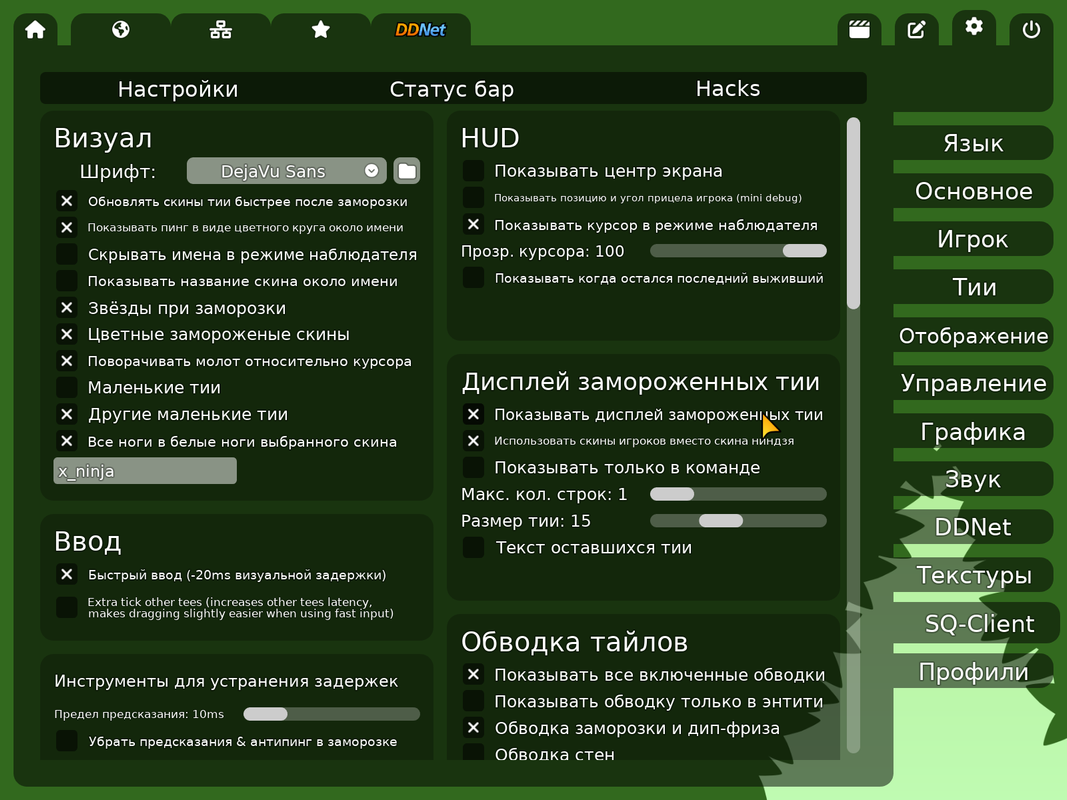Switch to the Hacks tab

(728, 88)
